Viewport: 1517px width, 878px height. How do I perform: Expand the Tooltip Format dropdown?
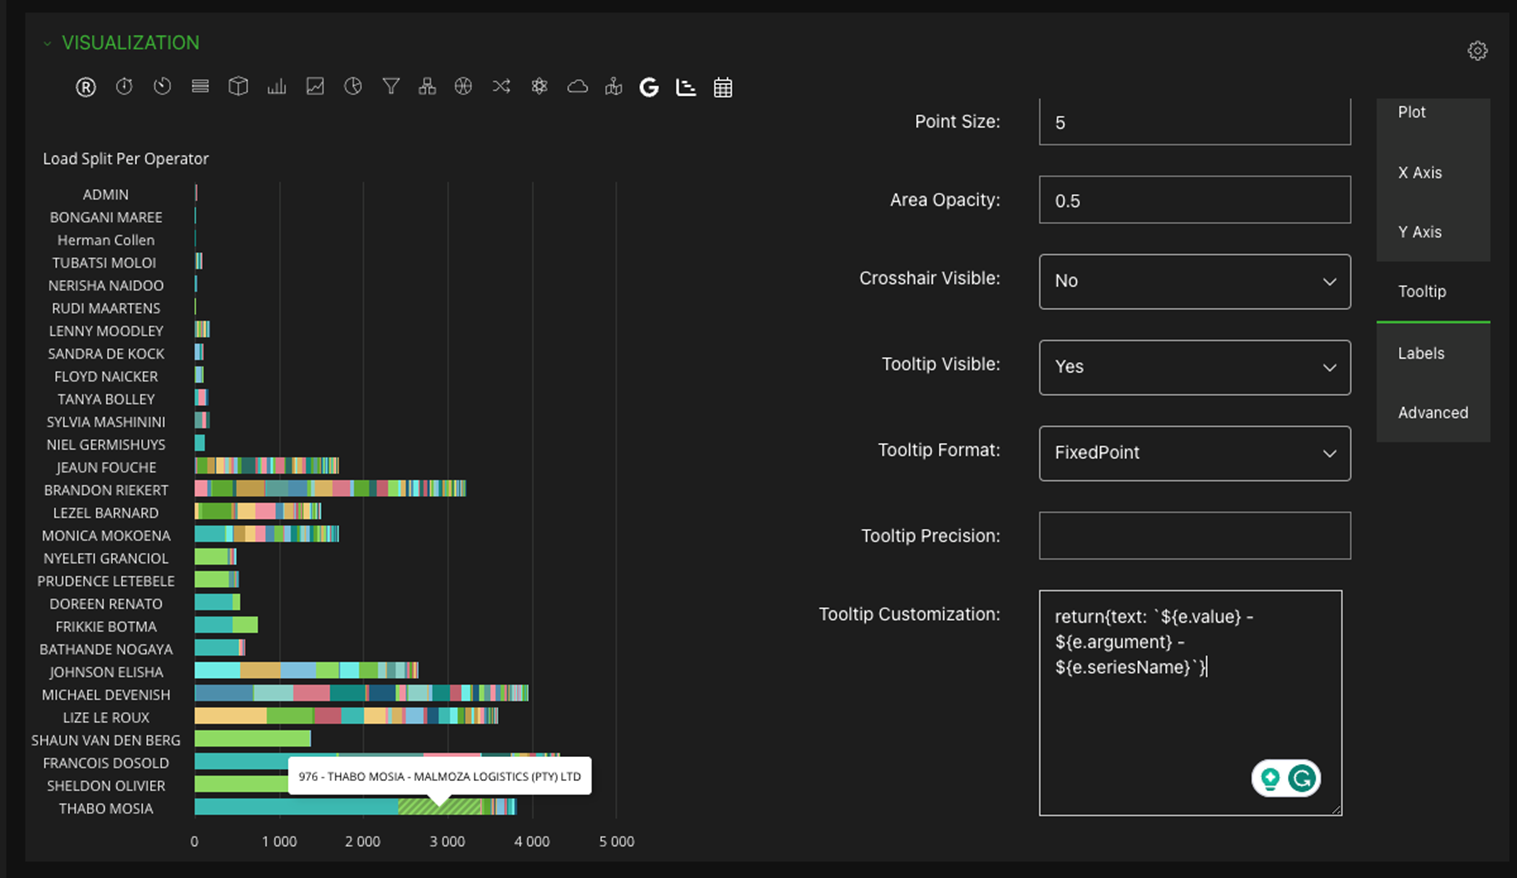[x=1194, y=453]
